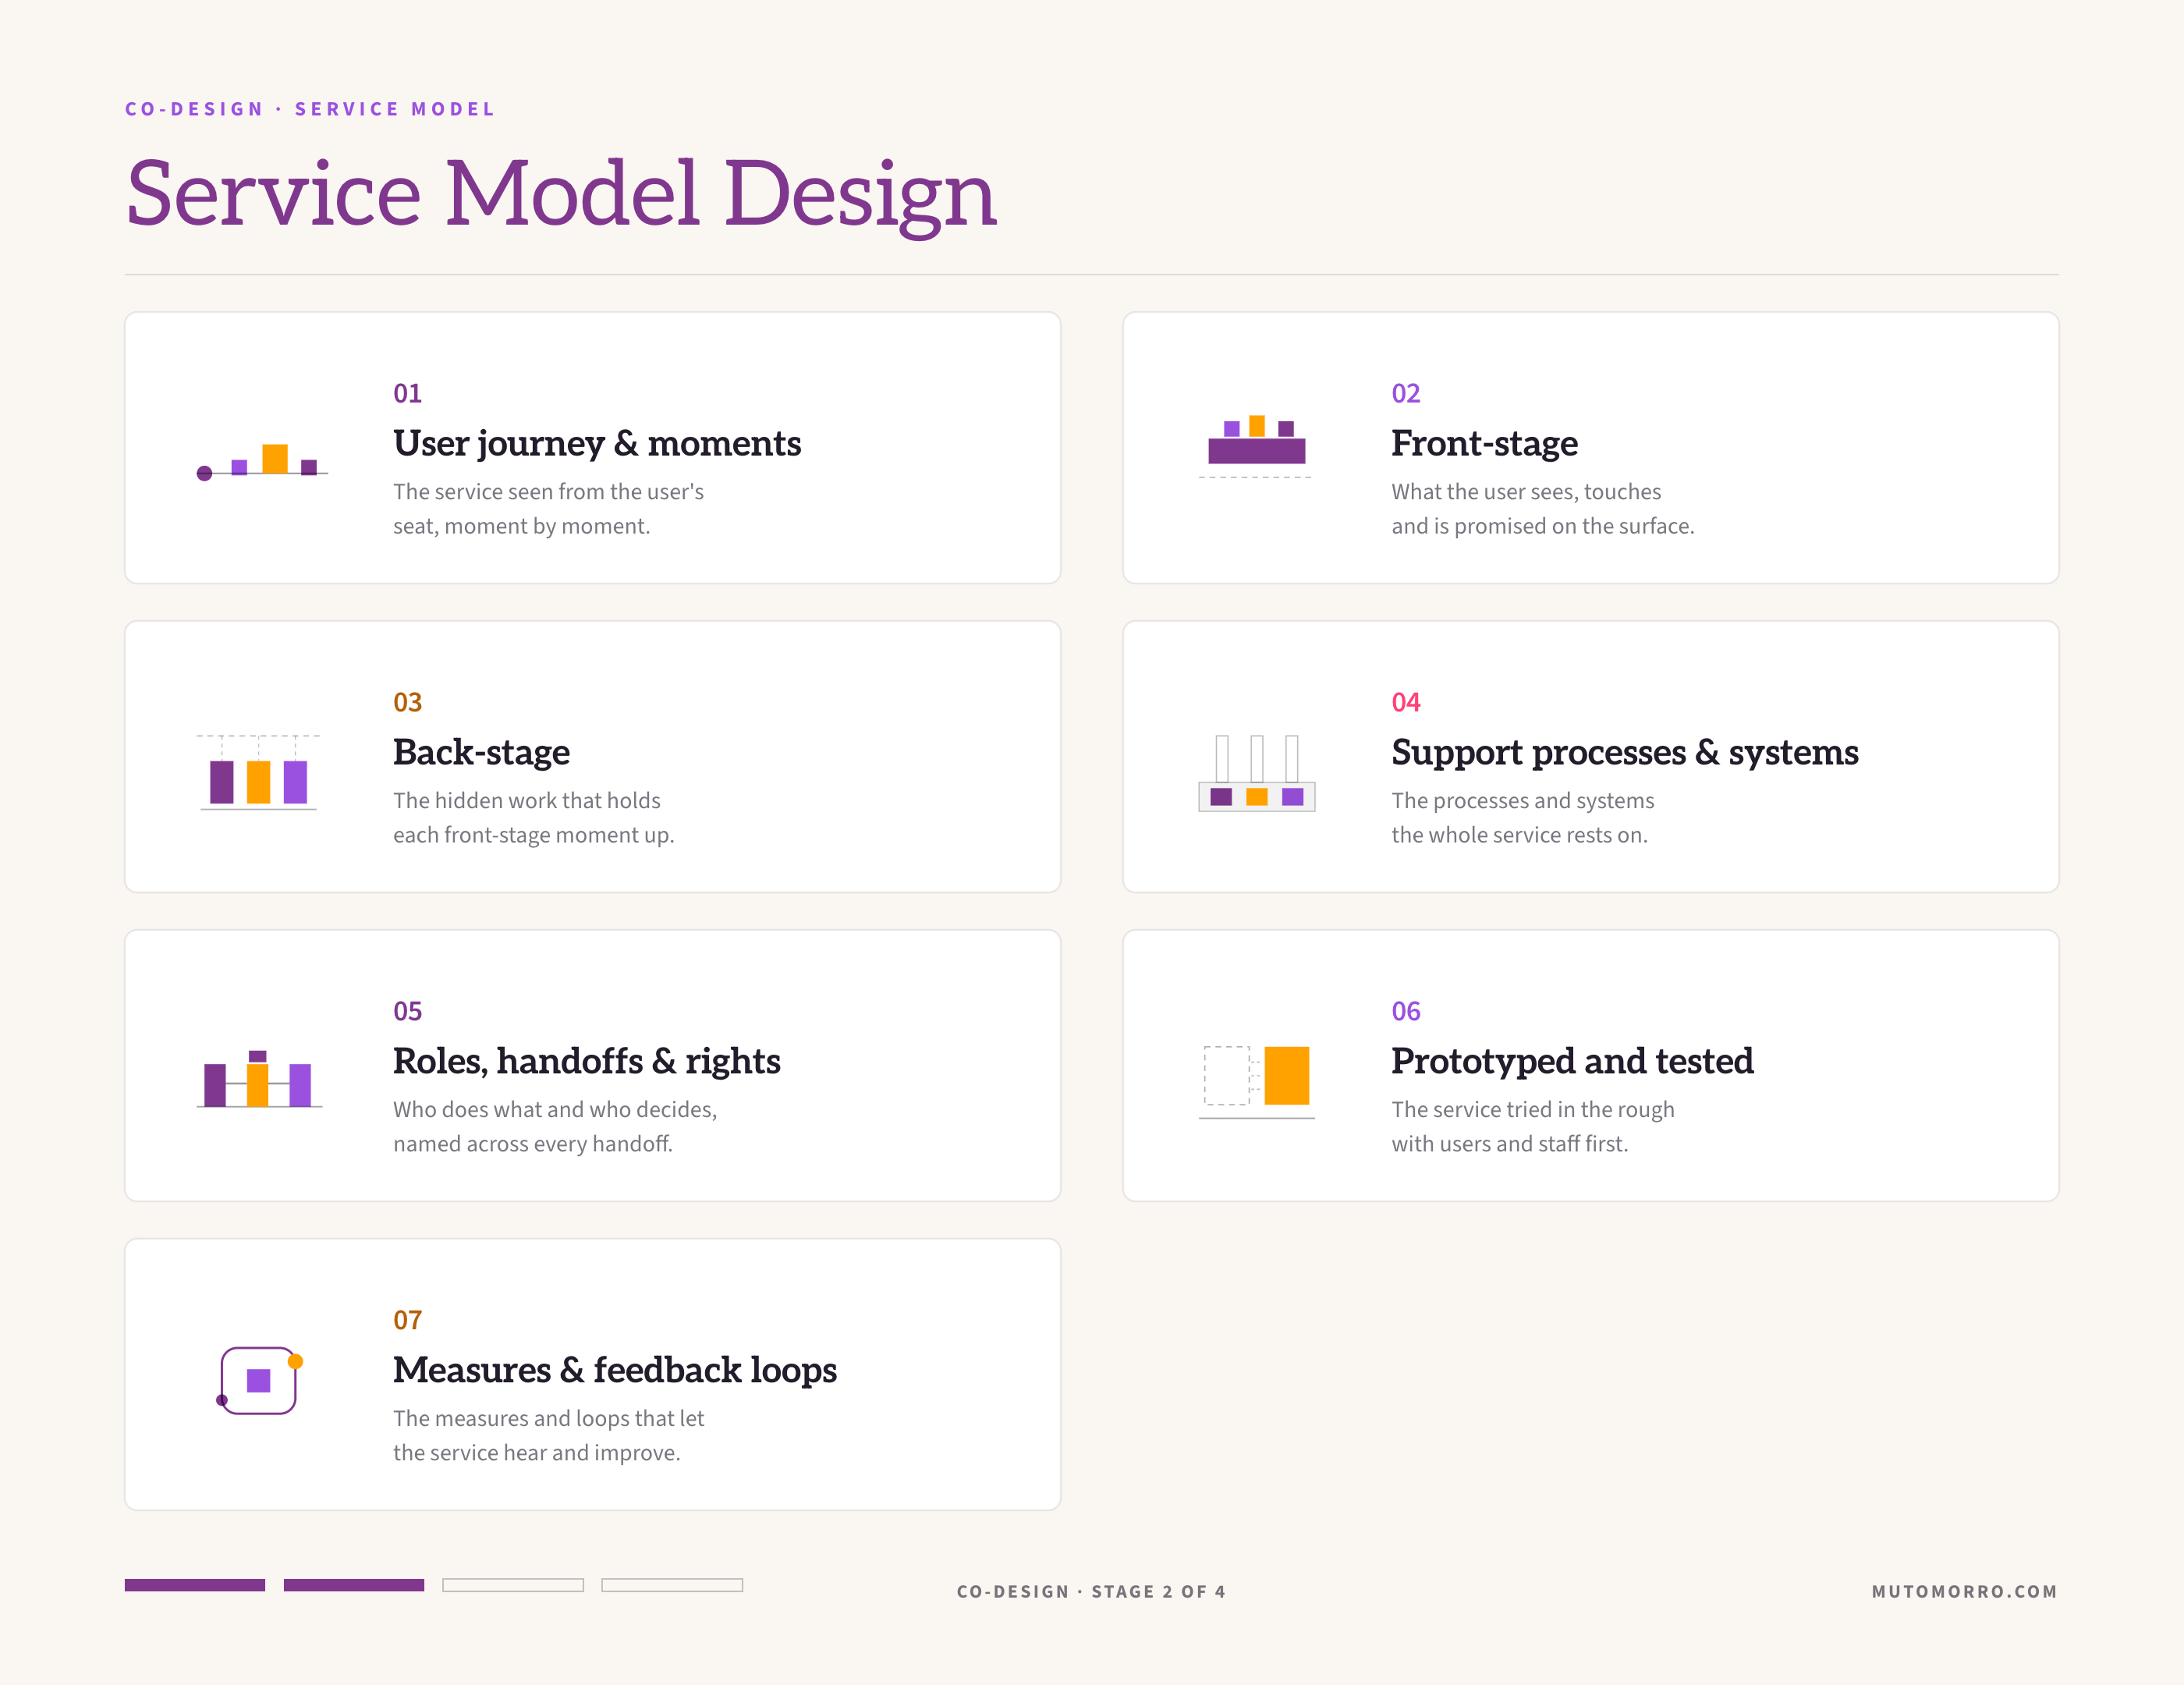Click text 'The service tried in the rough'

(x=1533, y=1110)
